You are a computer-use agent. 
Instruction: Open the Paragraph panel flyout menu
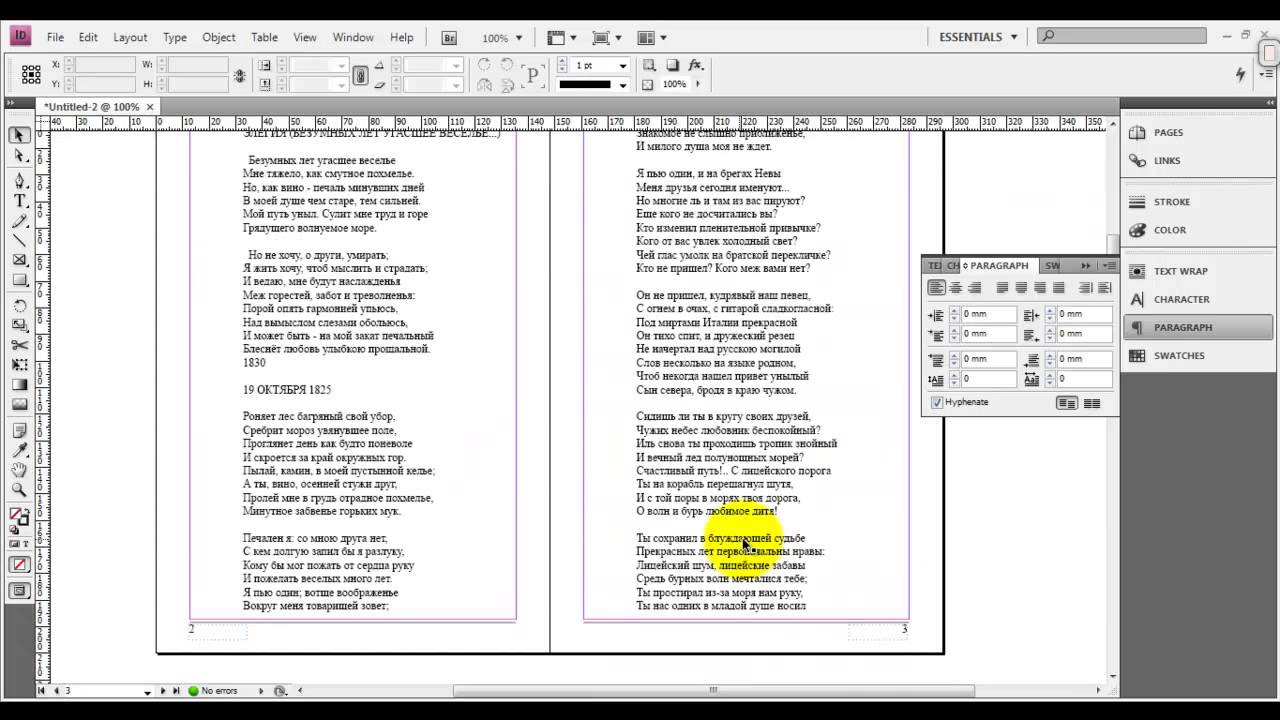pyautogui.click(x=1108, y=265)
